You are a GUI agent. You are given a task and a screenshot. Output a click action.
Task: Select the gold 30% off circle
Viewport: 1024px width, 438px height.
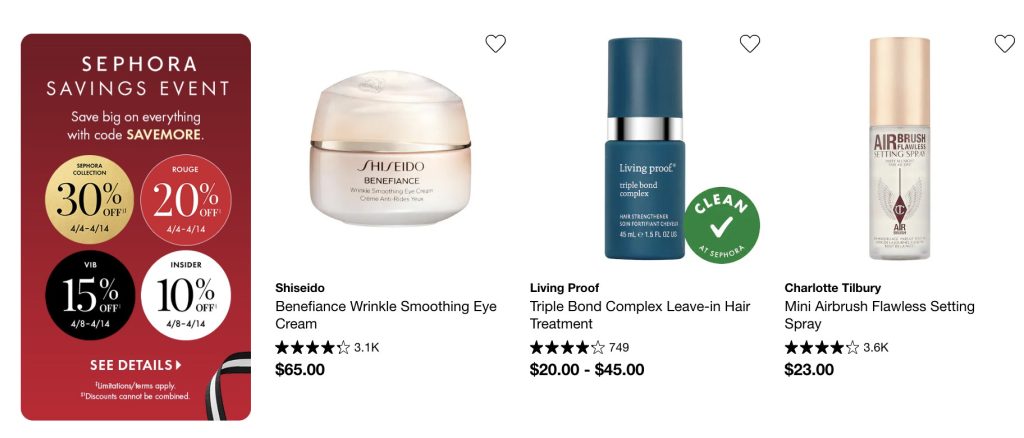click(89, 198)
